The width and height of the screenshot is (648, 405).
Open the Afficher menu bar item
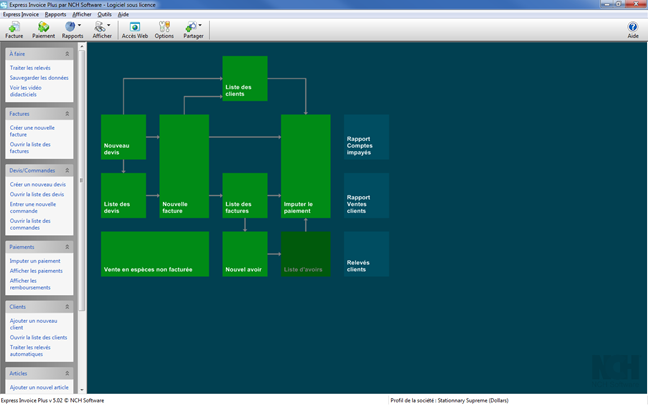(x=82, y=14)
